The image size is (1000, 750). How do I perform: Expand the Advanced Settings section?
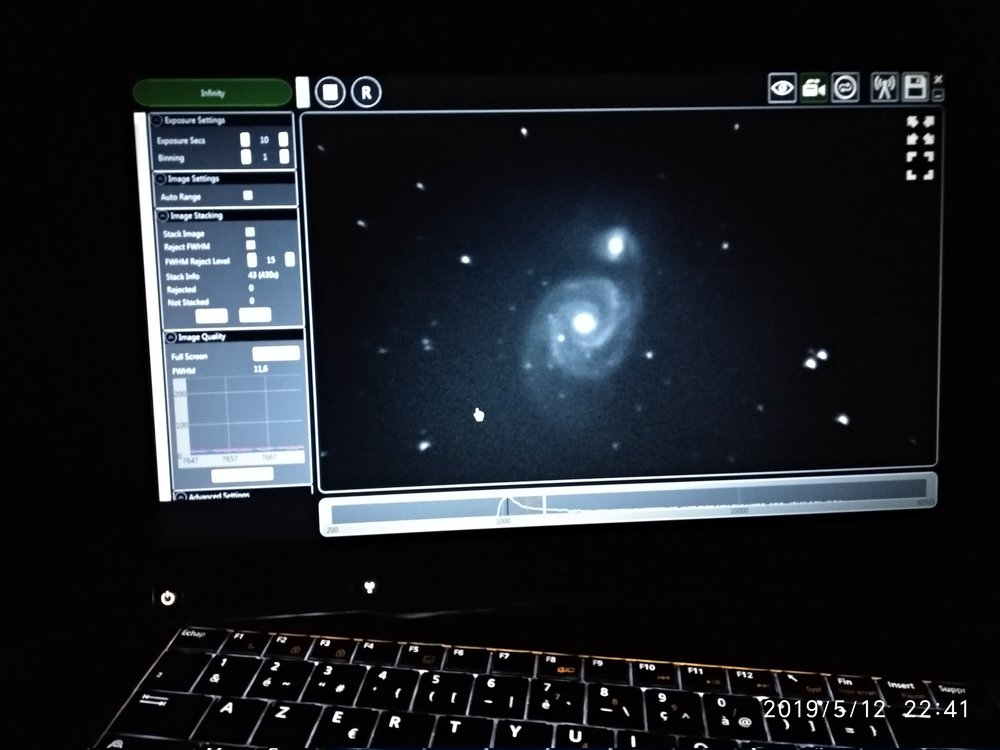pos(180,496)
